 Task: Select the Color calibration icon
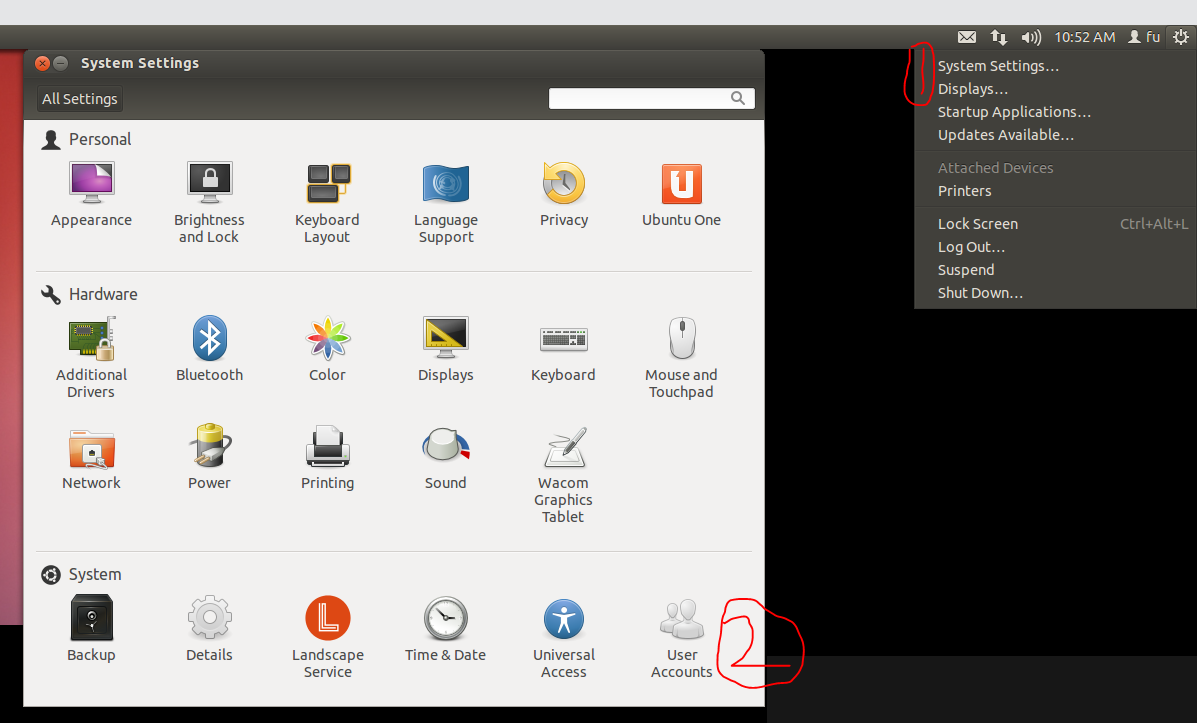tap(327, 338)
